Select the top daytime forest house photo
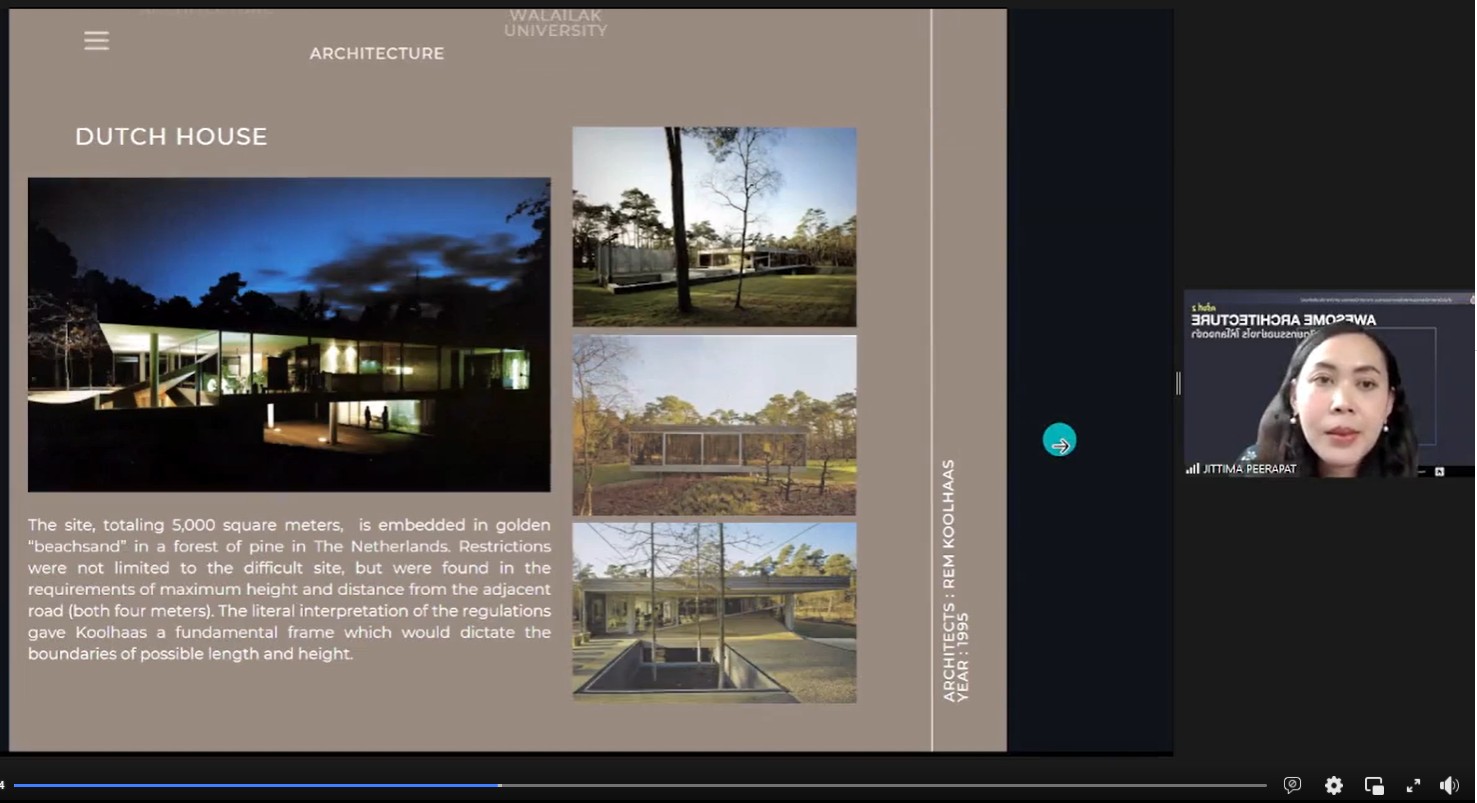This screenshot has width=1477, height=803. click(714, 226)
